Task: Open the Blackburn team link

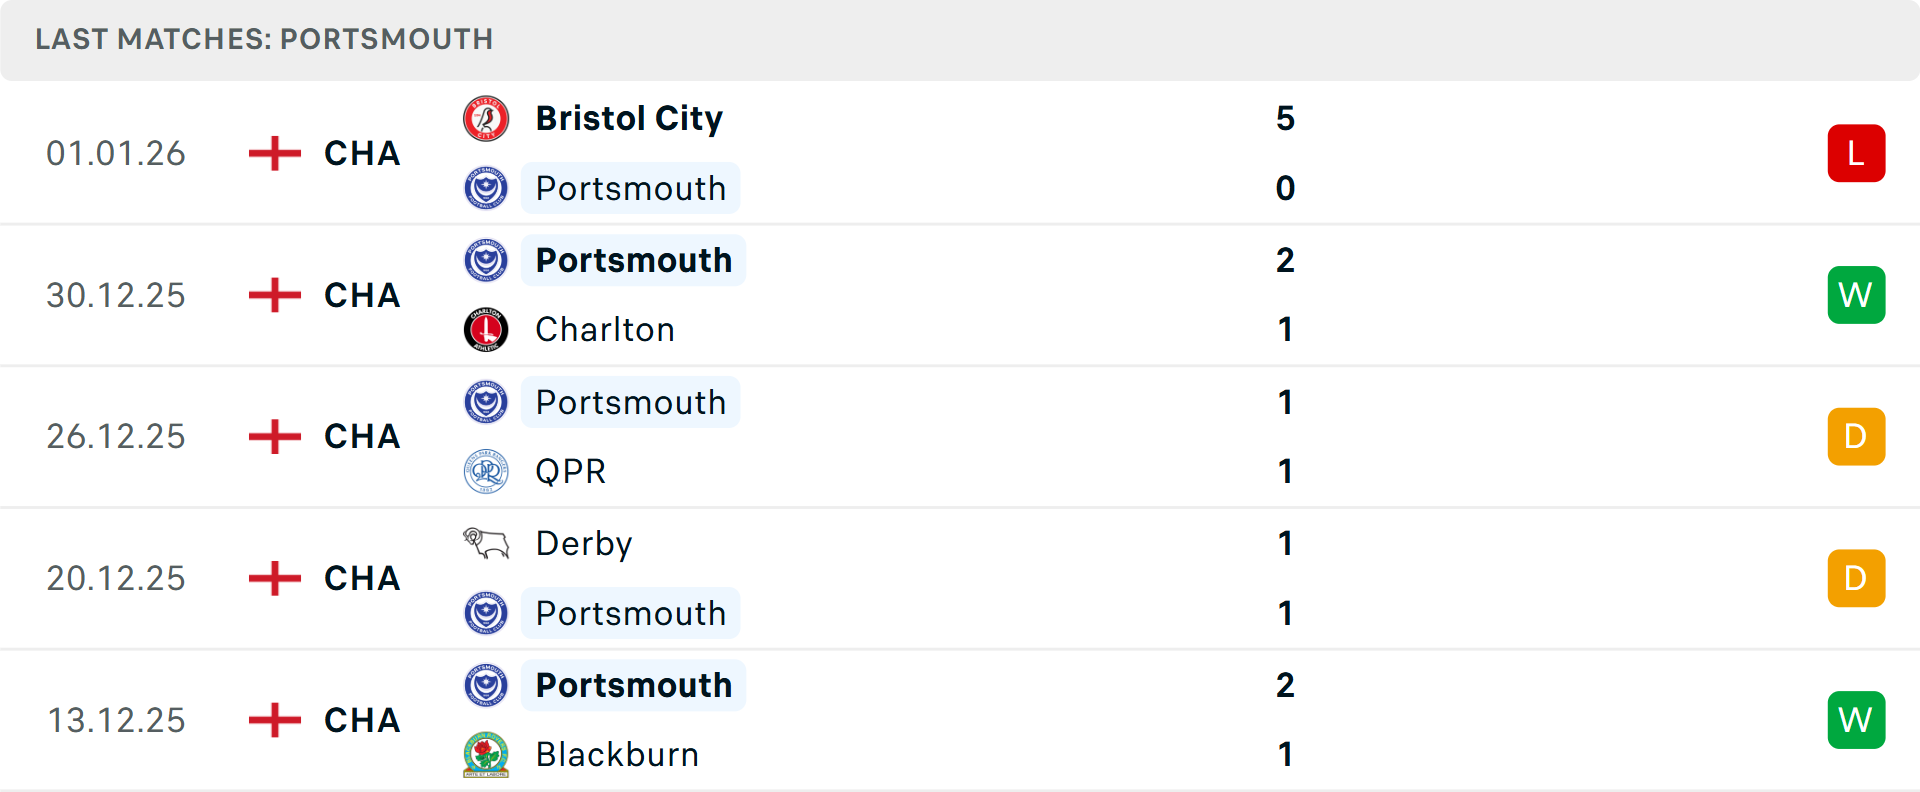Action: click(617, 755)
